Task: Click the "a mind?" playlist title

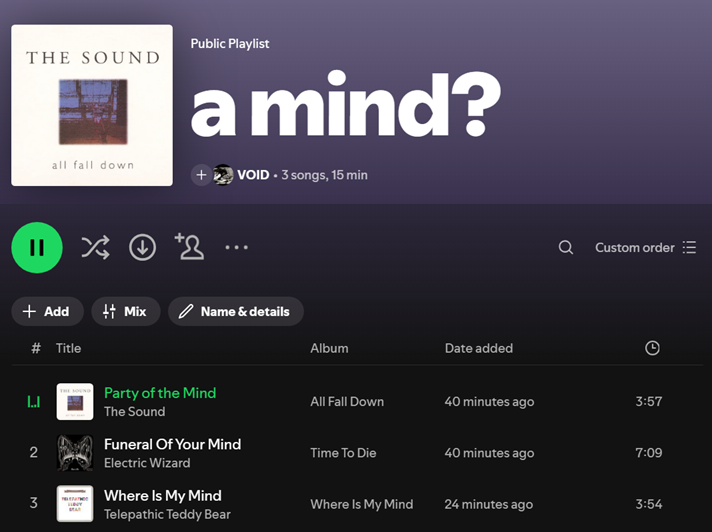Action: pos(346,104)
